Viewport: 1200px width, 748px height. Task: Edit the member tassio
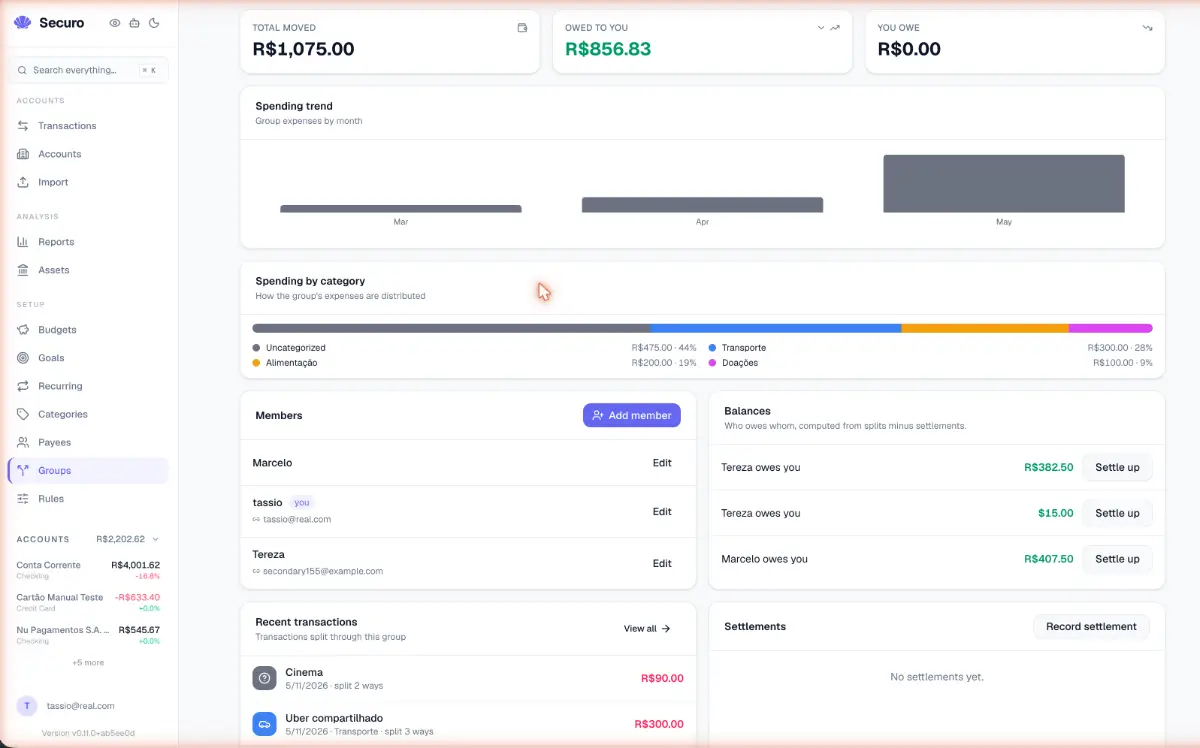[x=662, y=511]
